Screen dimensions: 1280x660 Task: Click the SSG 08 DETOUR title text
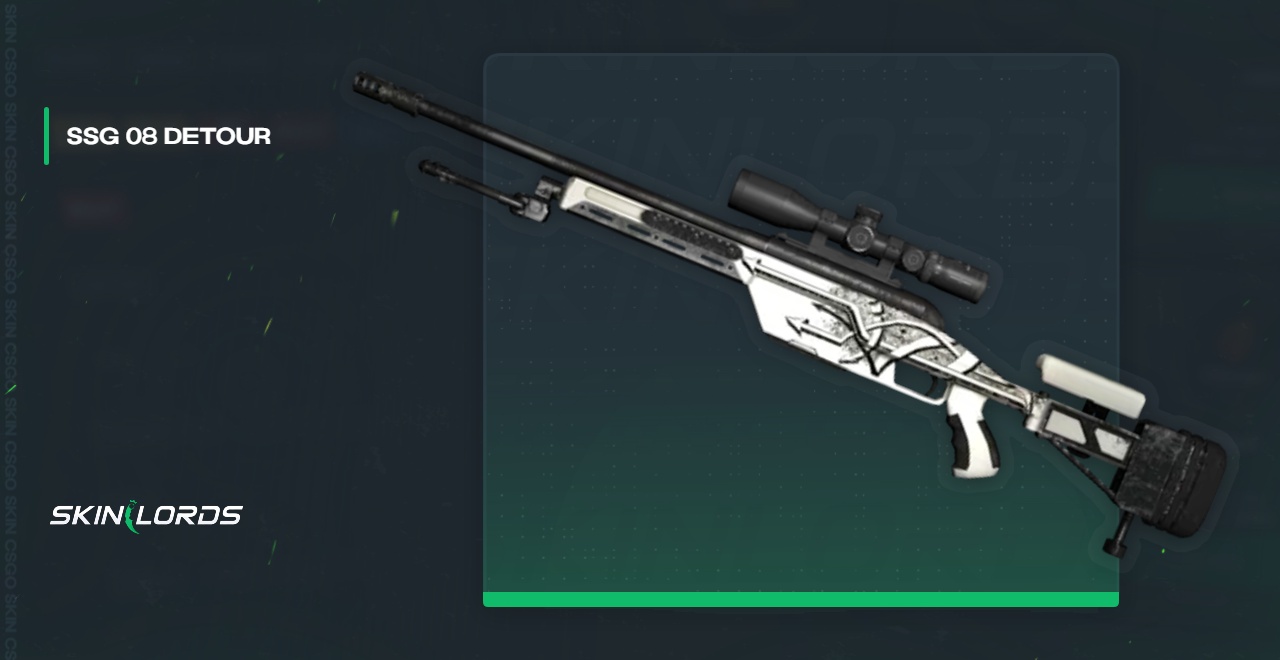pos(168,136)
